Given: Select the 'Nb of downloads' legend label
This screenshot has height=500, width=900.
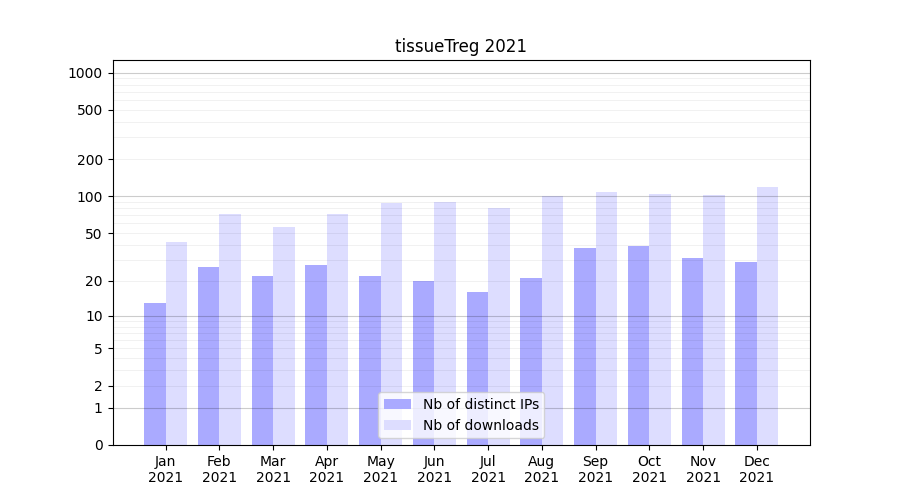Looking at the screenshot, I should (480, 425).
